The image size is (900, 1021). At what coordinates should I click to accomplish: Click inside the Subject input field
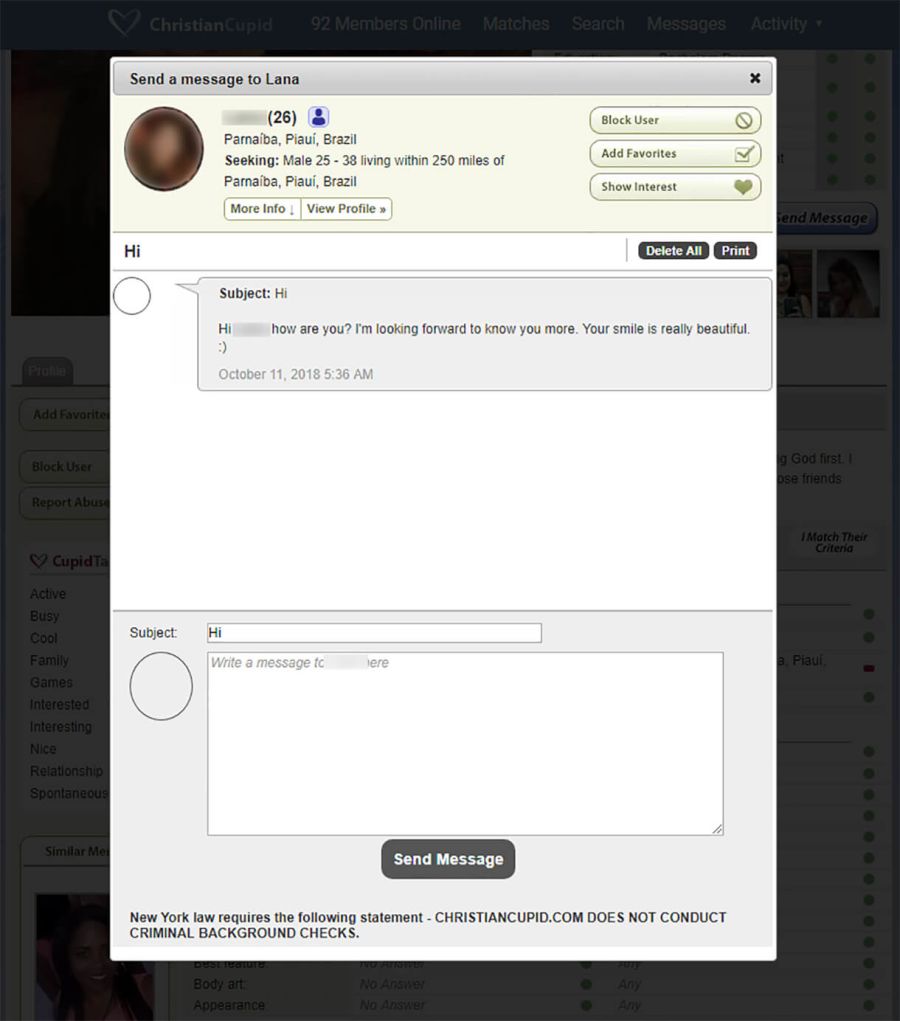coord(373,632)
